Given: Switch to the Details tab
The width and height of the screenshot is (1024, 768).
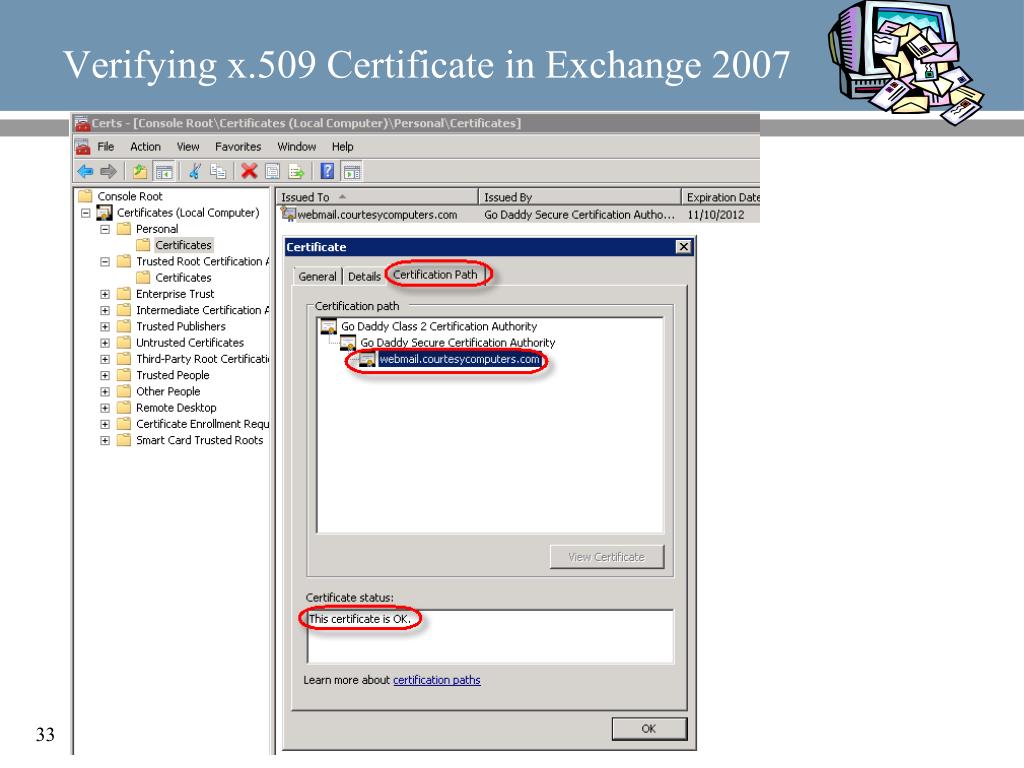Looking at the screenshot, I should (364, 276).
